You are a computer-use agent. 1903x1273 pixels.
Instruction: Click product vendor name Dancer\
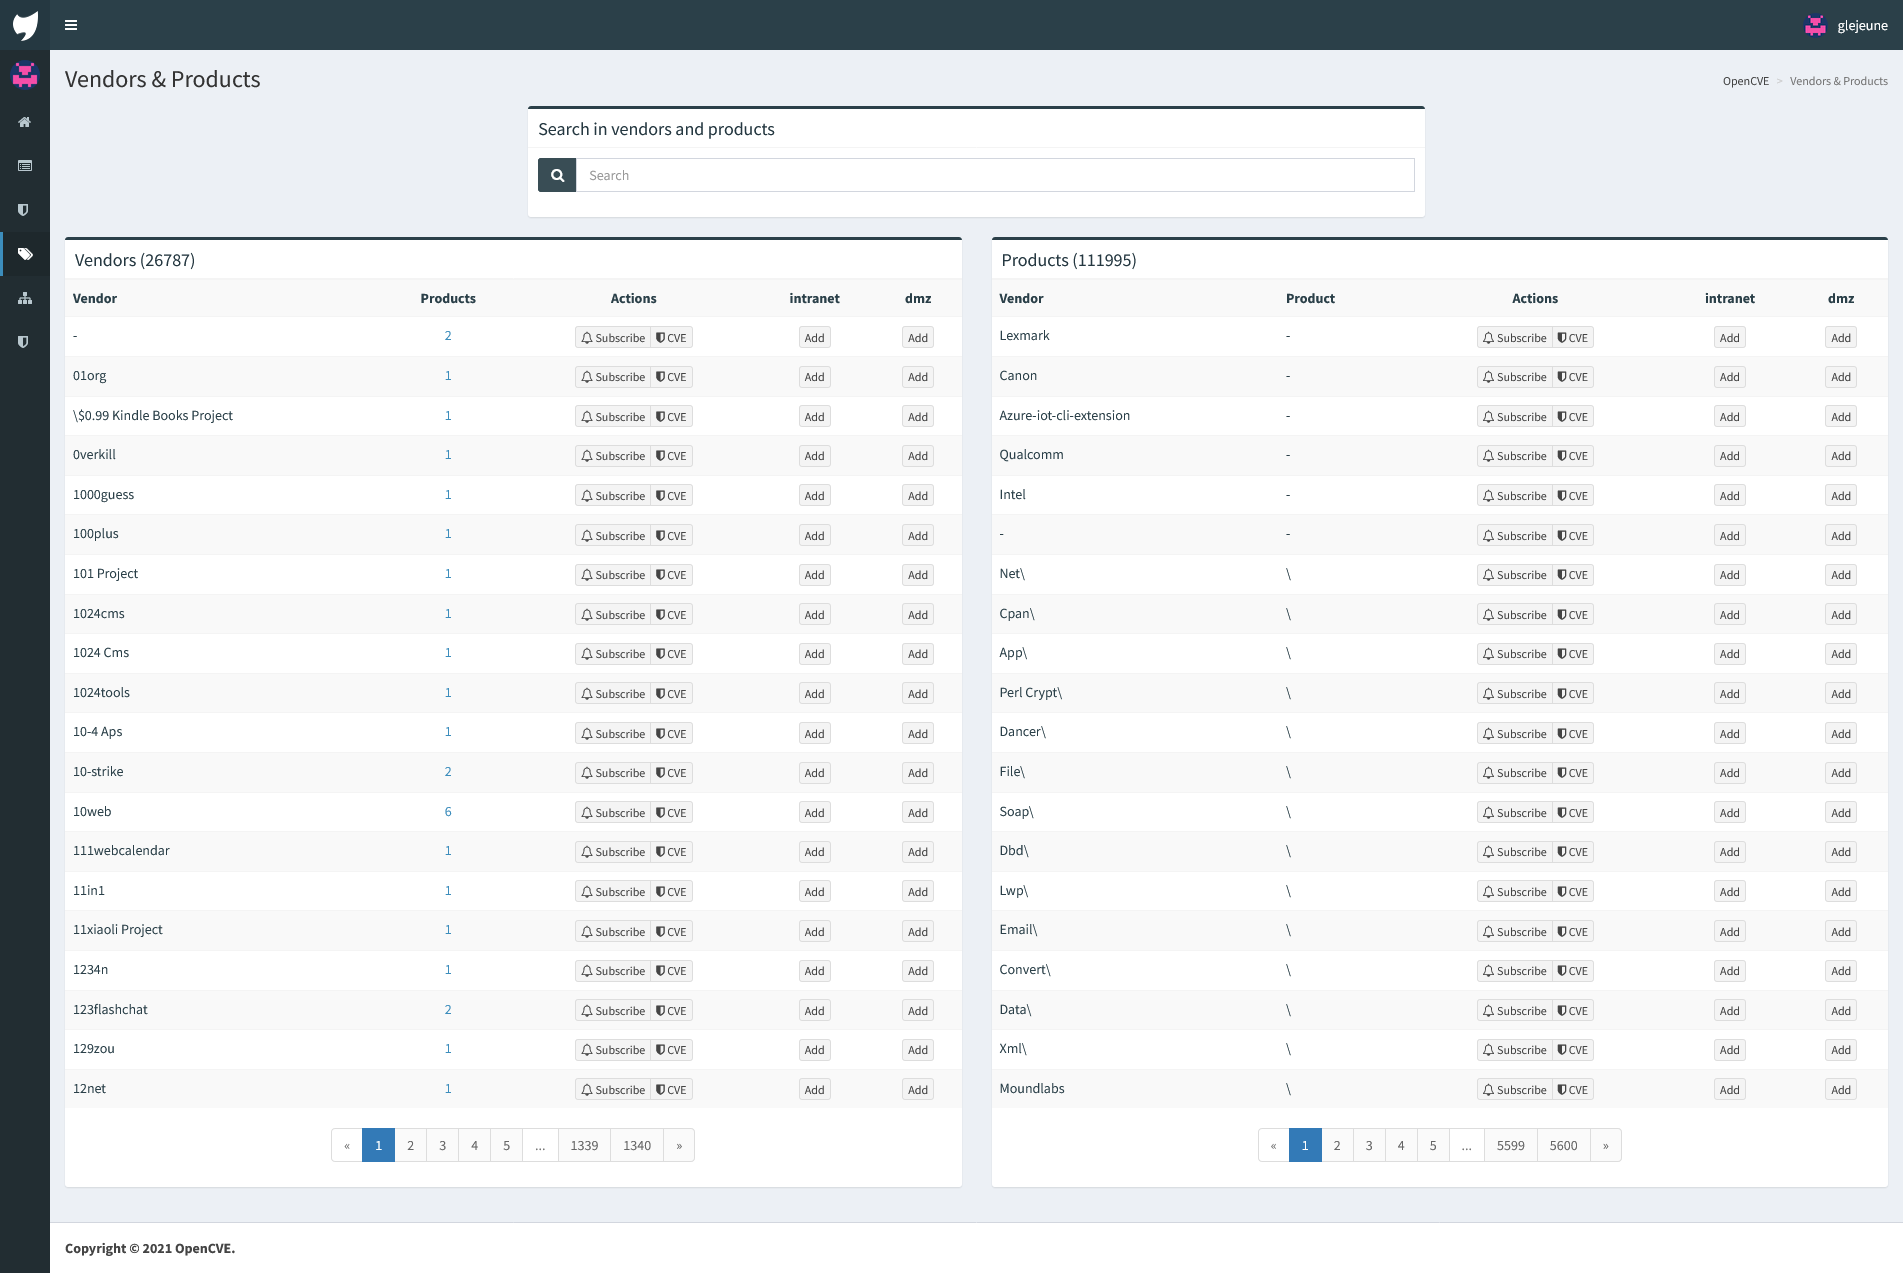tap(1022, 732)
